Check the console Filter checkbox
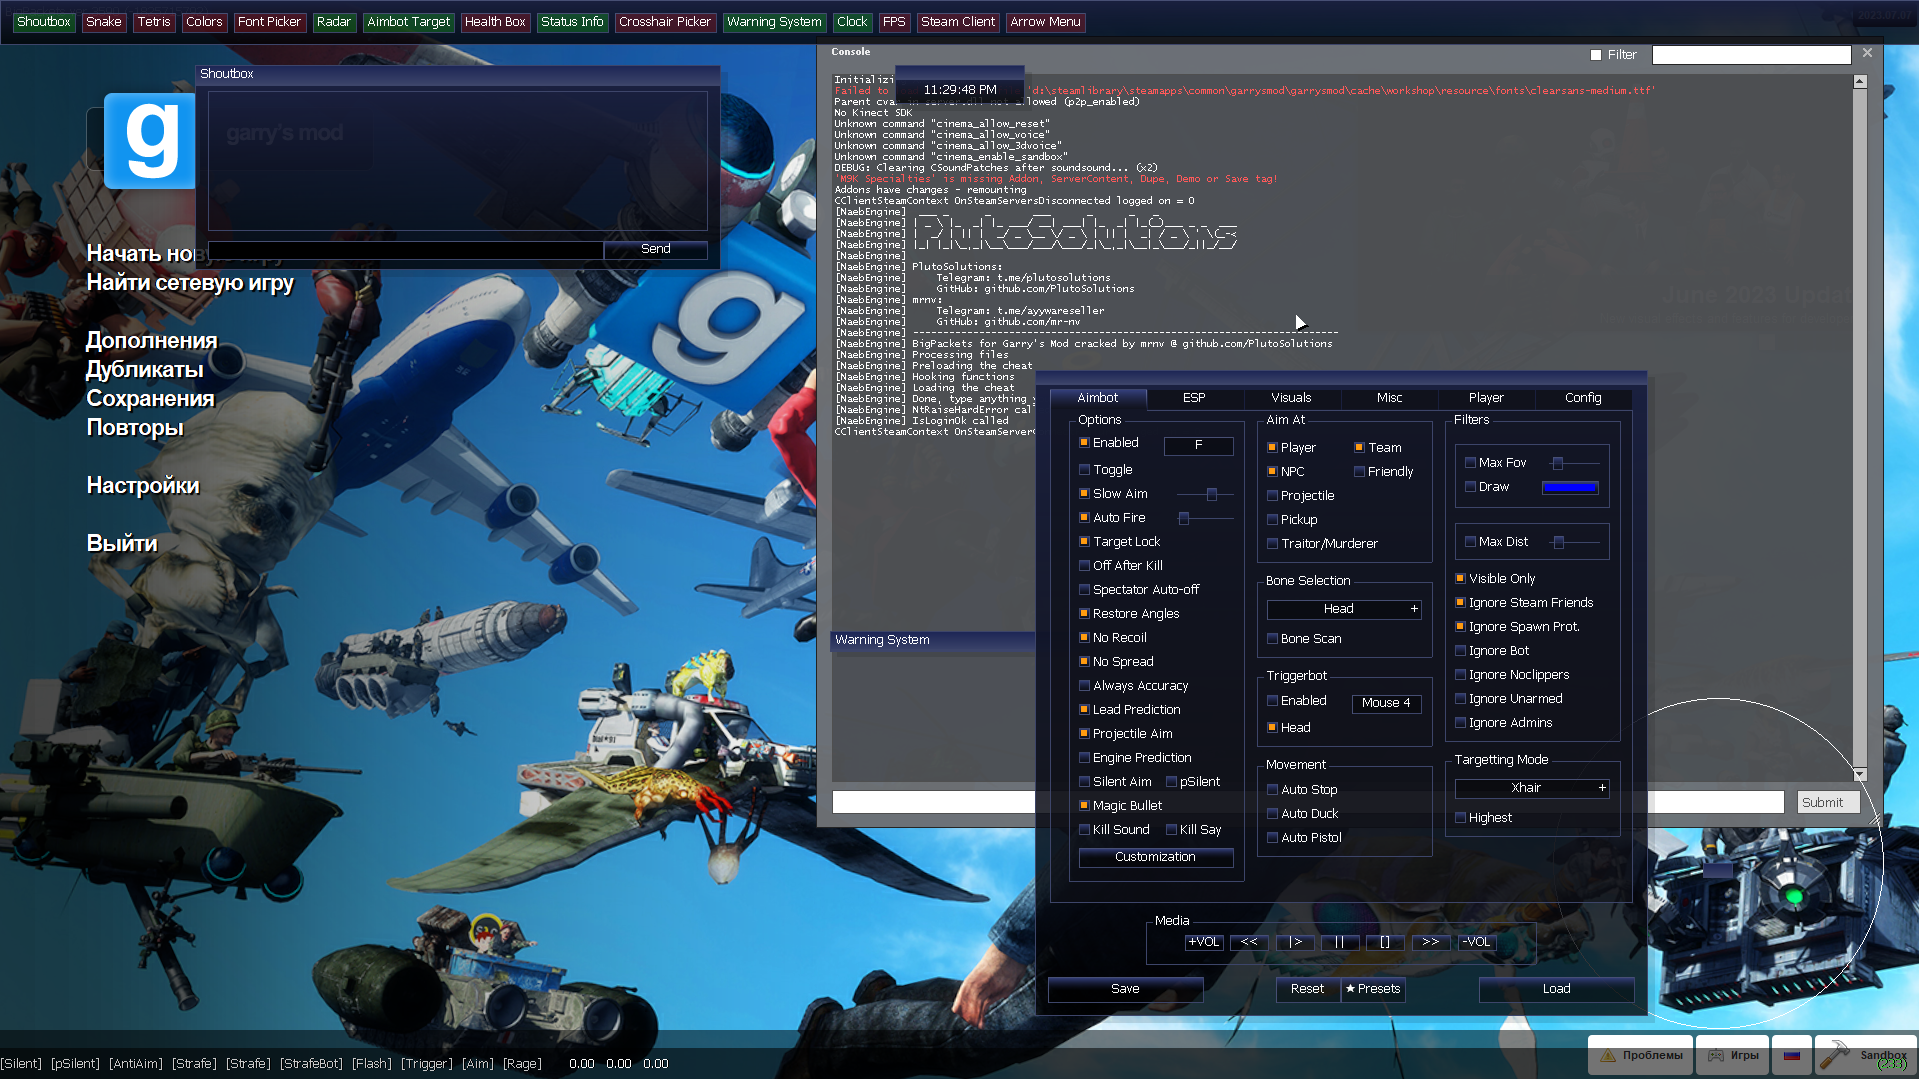Screen dimensions: 1919x1079 [x=1596, y=55]
